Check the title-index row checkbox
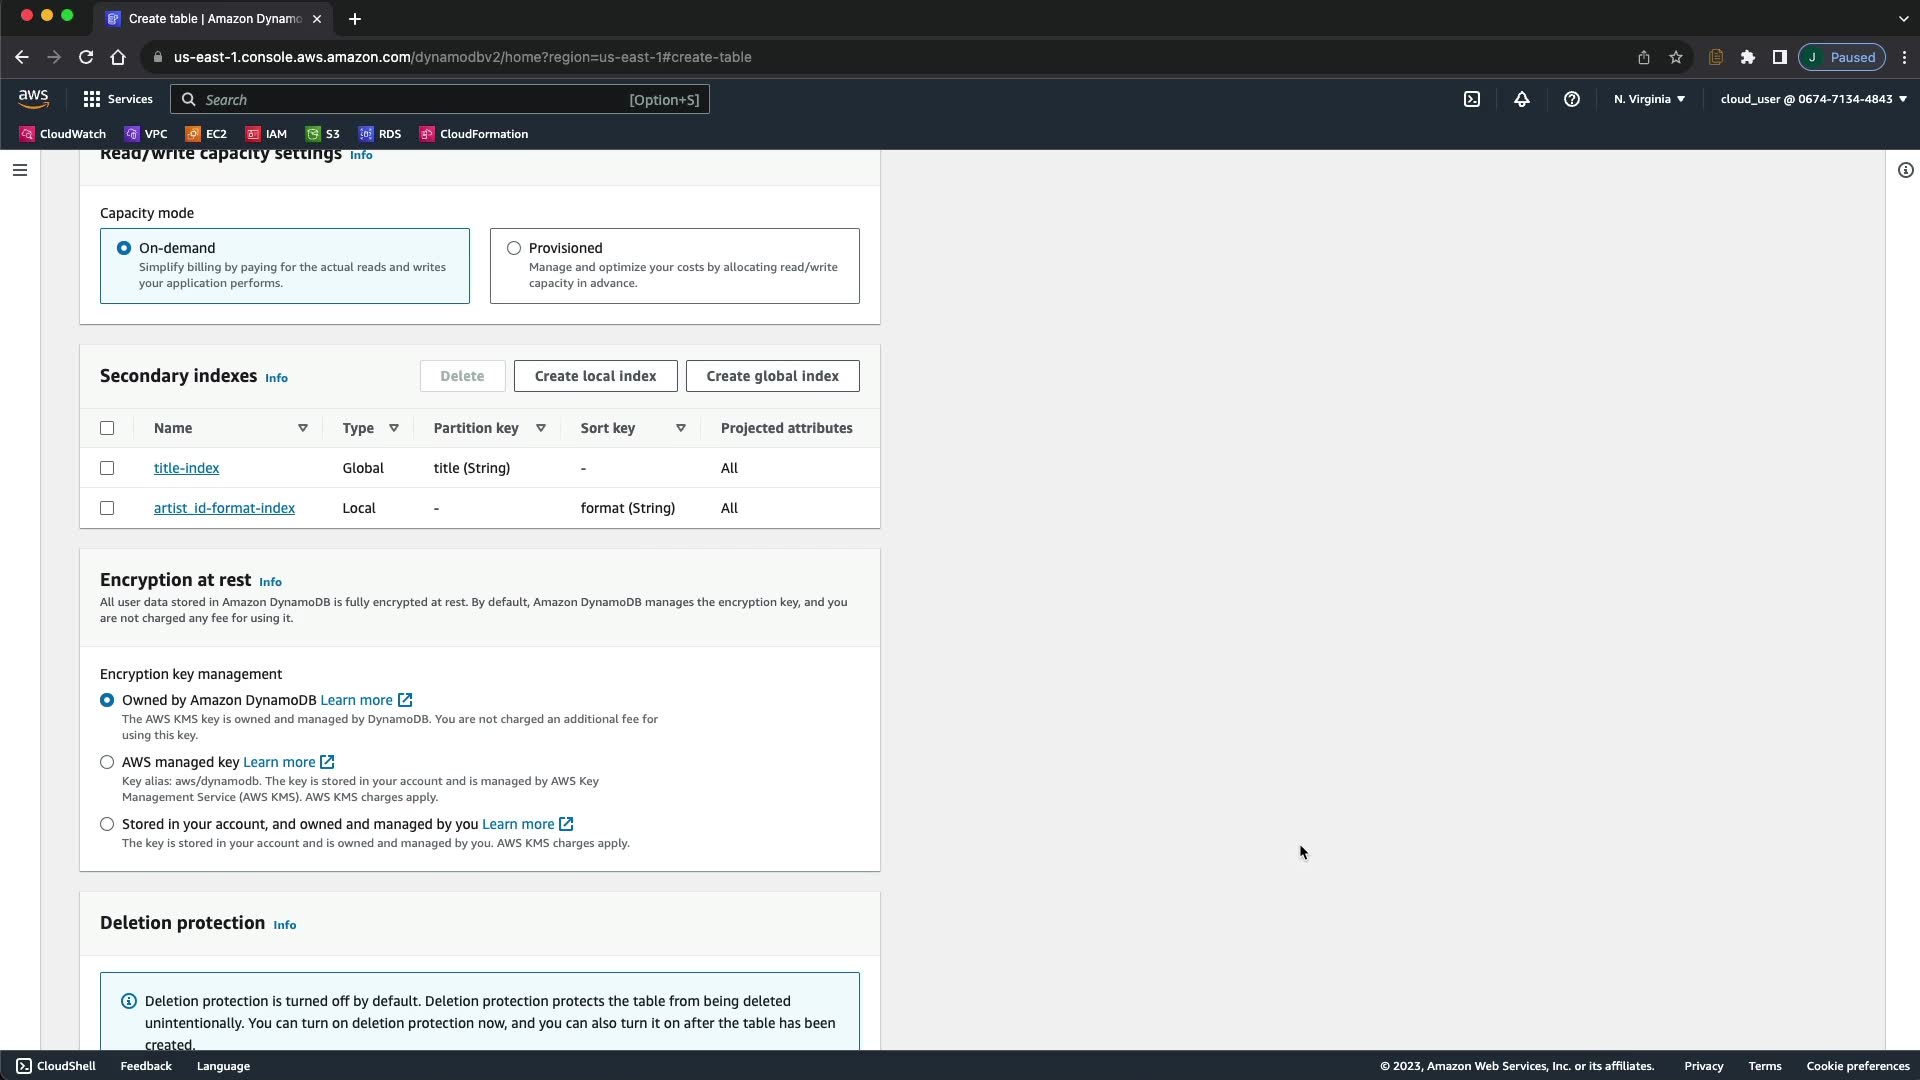 (x=107, y=468)
